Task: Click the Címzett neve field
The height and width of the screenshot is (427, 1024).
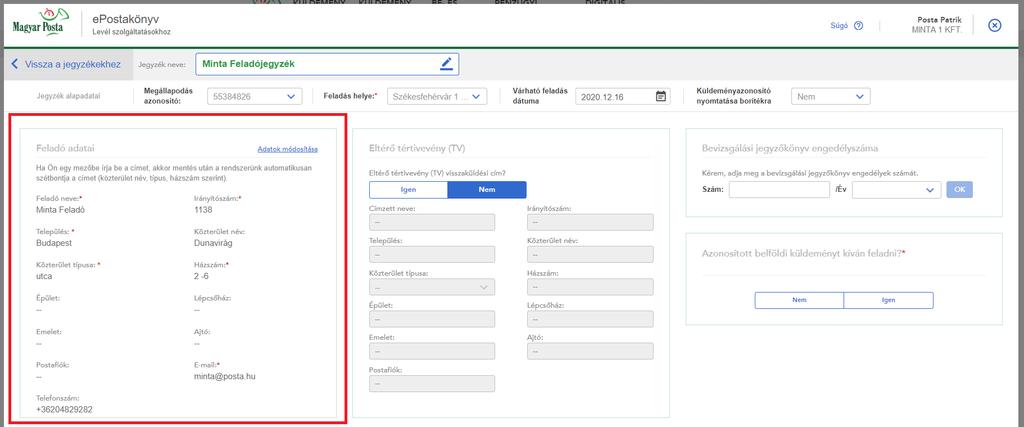Action: [x=432, y=222]
